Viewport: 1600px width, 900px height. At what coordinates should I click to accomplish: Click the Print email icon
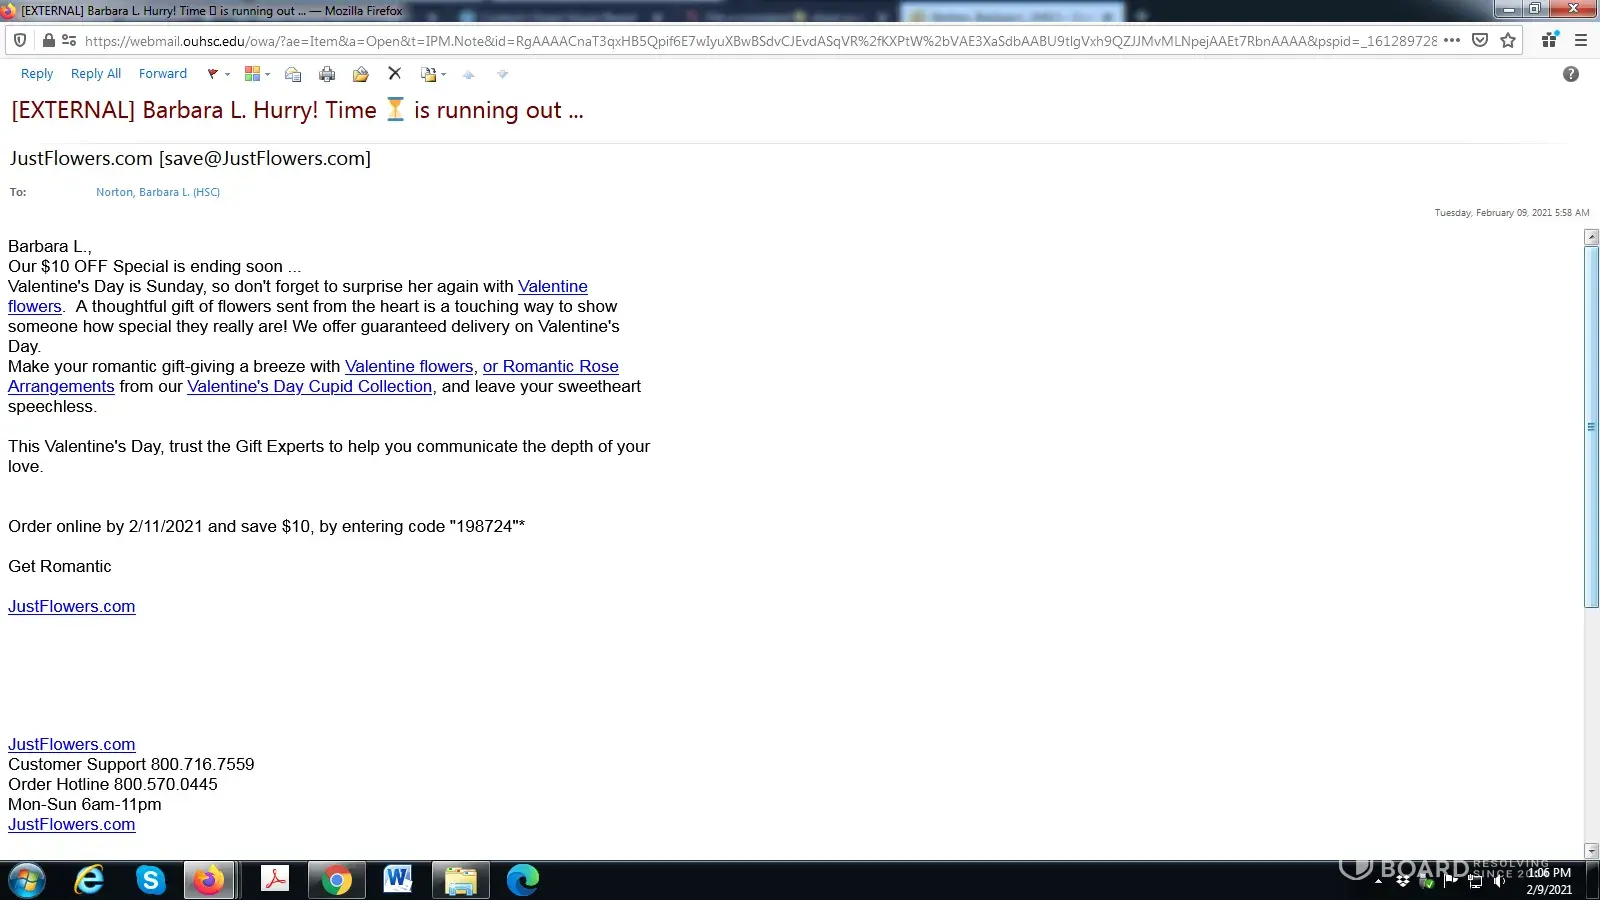click(x=327, y=74)
